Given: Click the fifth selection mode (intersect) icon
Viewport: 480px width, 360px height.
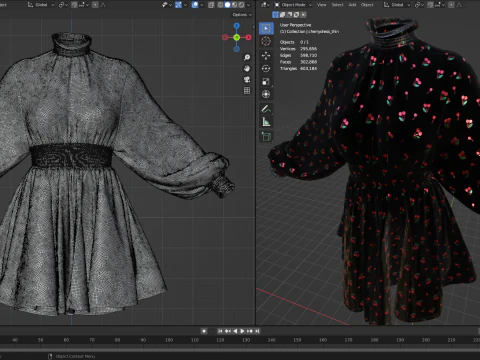Looking at the screenshot, I should pos(303,15).
